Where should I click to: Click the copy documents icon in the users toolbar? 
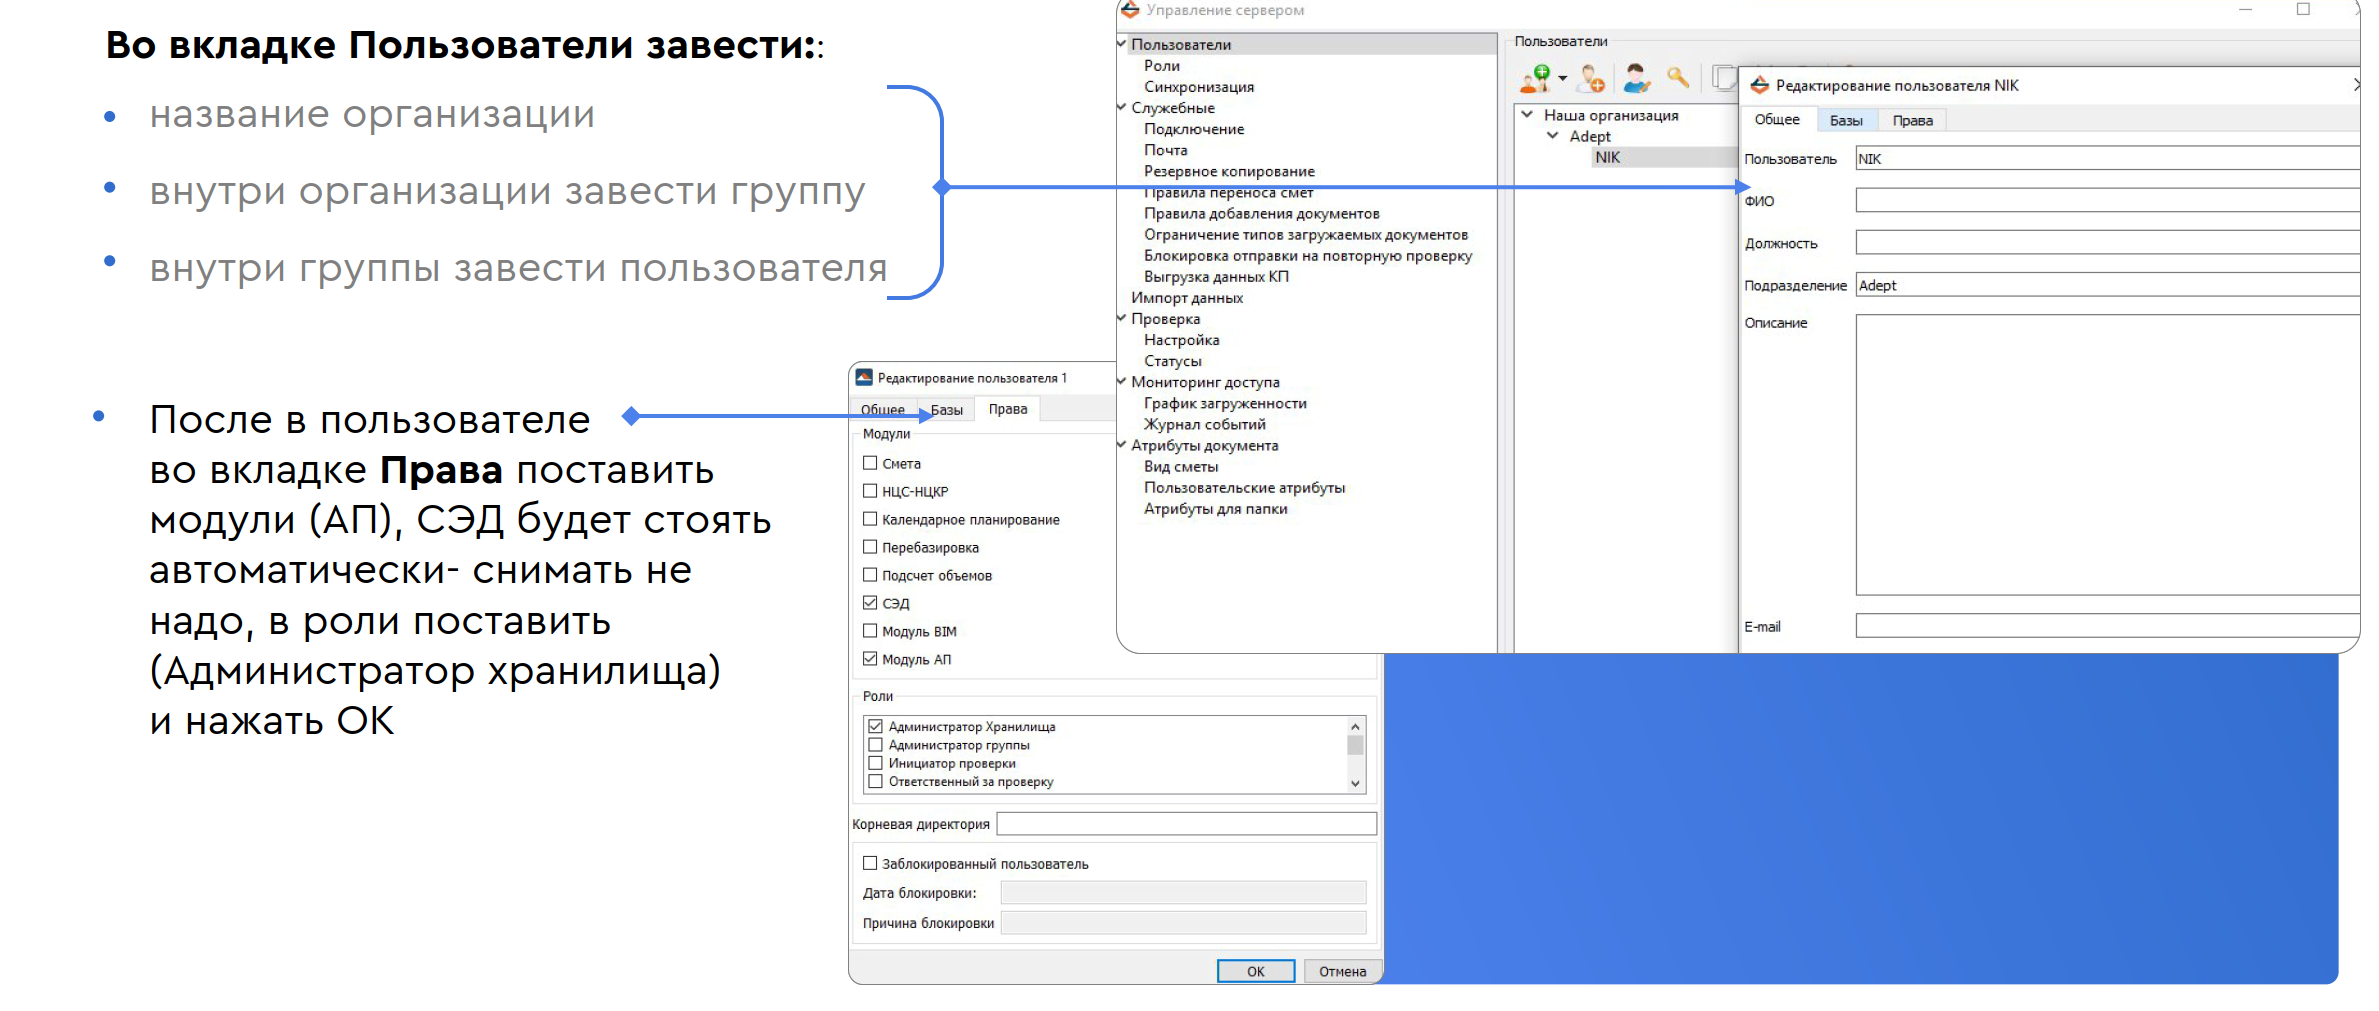(1724, 77)
